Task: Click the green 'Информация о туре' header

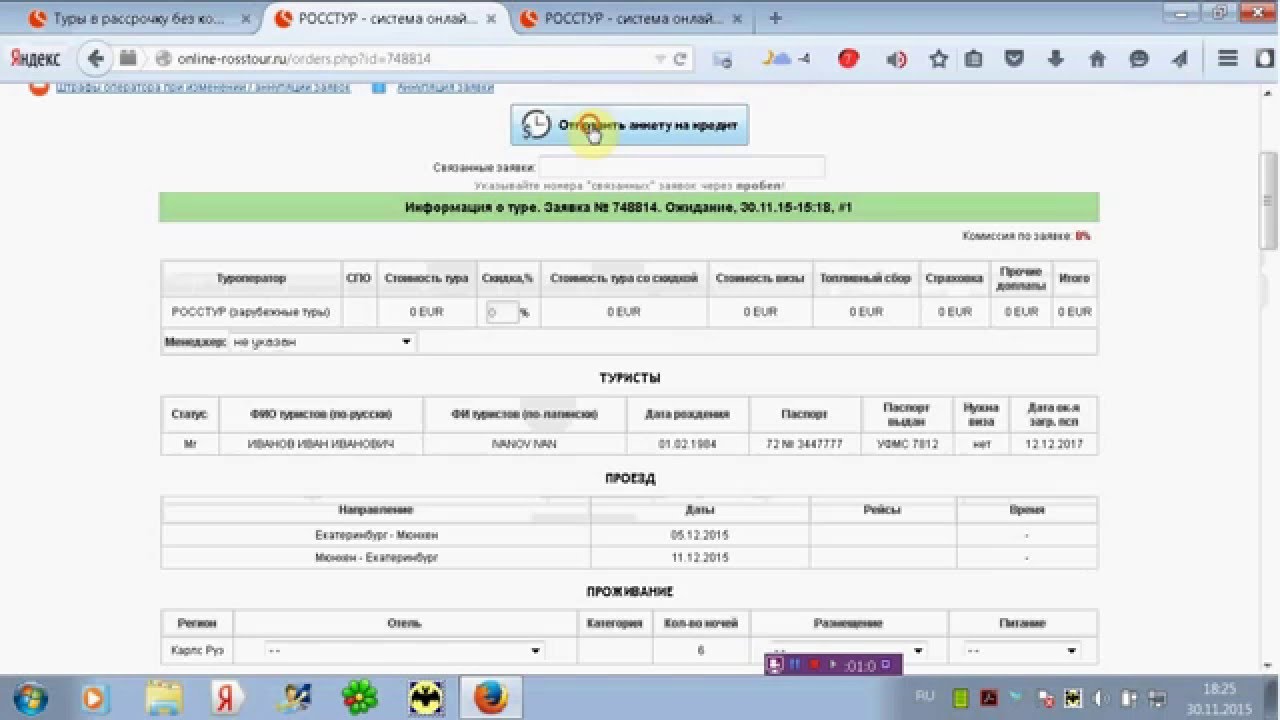Action: click(x=629, y=207)
